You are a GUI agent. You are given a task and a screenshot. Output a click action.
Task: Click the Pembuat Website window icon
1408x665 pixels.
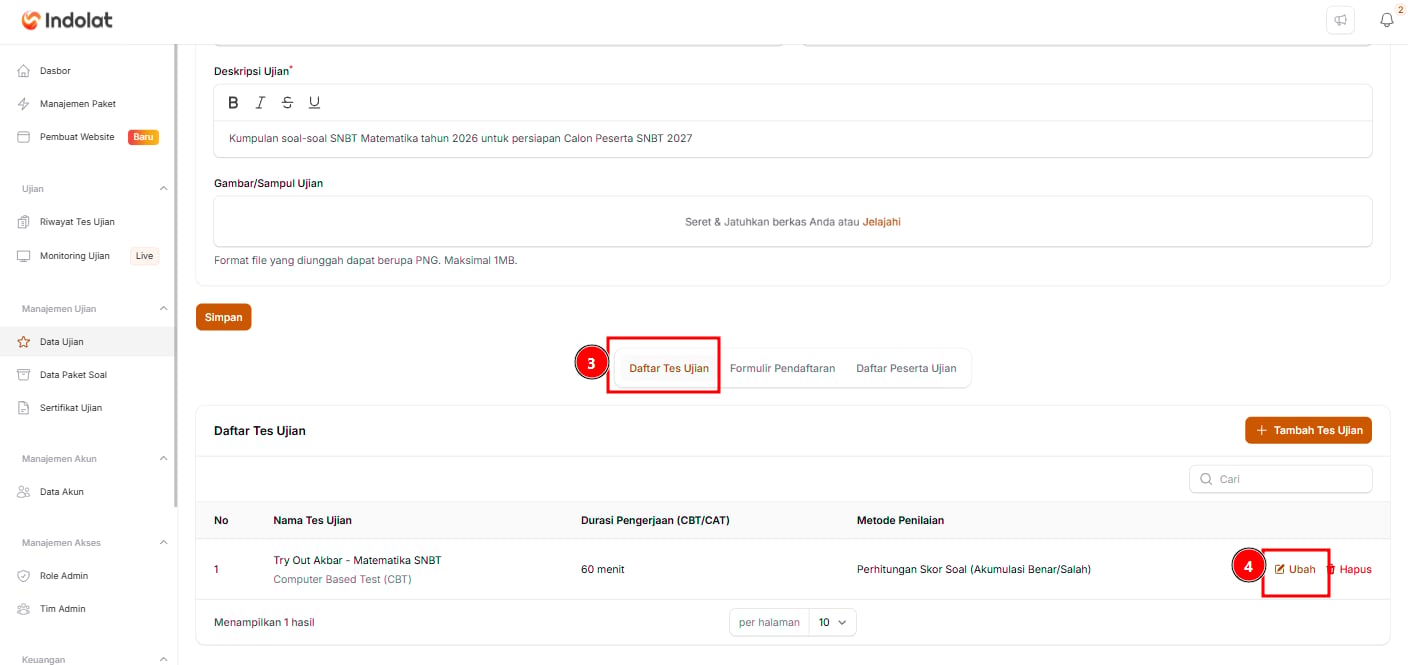(x=24, y=137)
